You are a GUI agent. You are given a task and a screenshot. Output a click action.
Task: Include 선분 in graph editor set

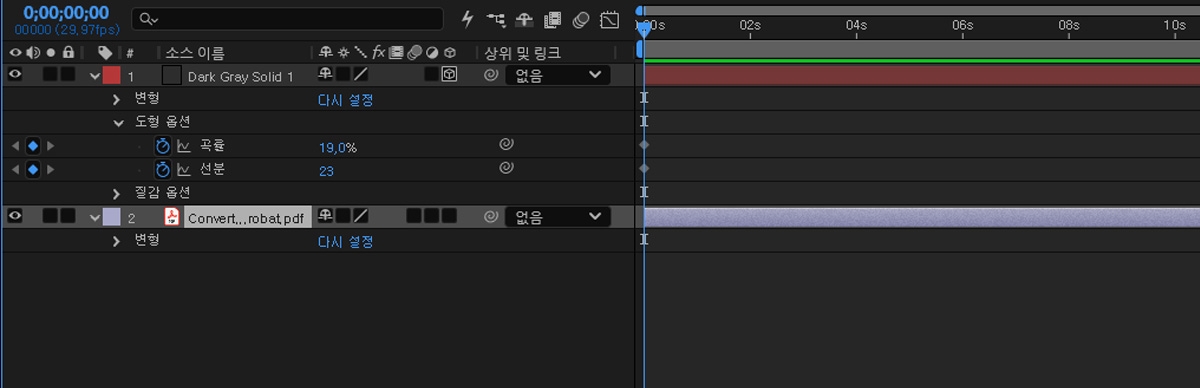coord(184,170)
